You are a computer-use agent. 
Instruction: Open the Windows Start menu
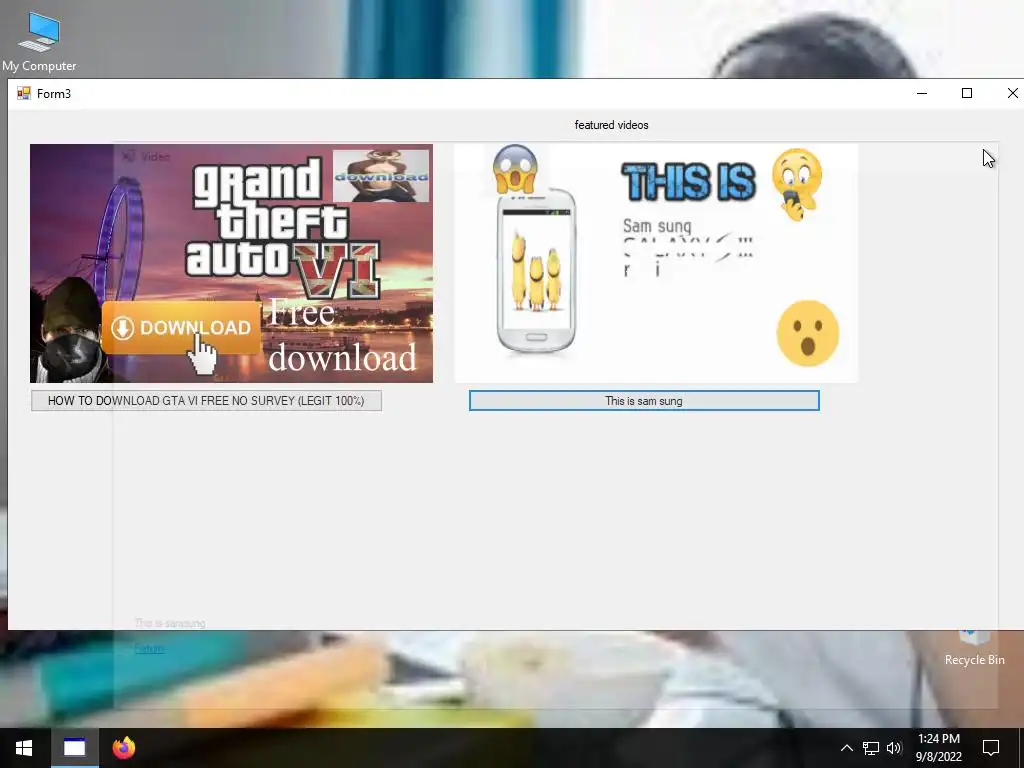(24, 748)
